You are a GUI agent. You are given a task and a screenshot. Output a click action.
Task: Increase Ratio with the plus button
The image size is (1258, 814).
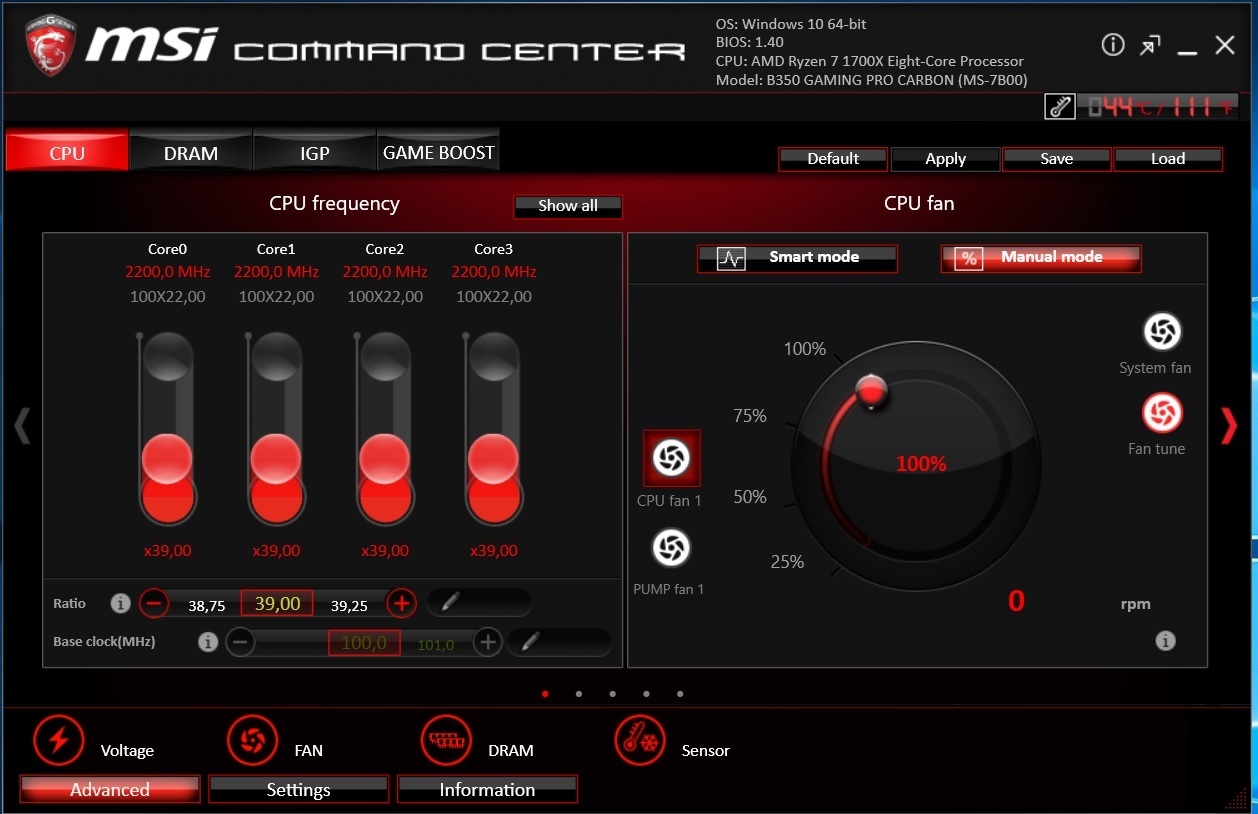(x=402, y=603)
